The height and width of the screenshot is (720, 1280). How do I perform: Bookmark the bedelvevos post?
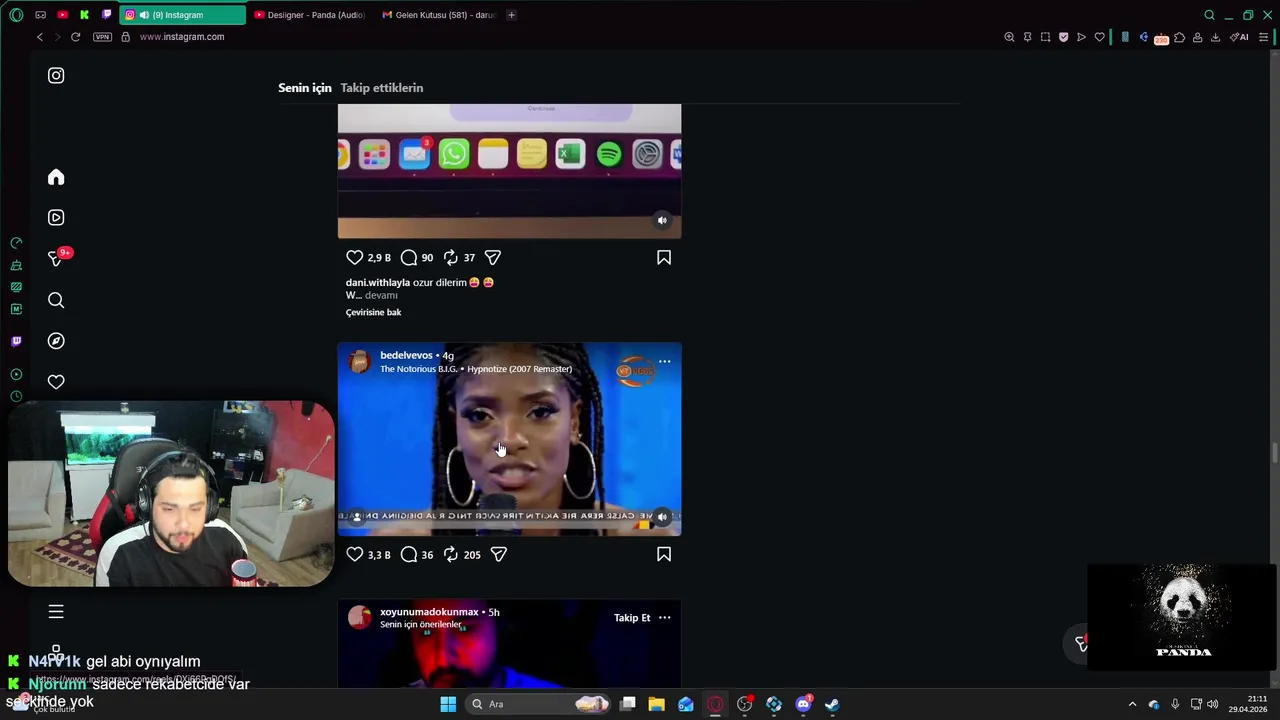click(x=664, y=554)
